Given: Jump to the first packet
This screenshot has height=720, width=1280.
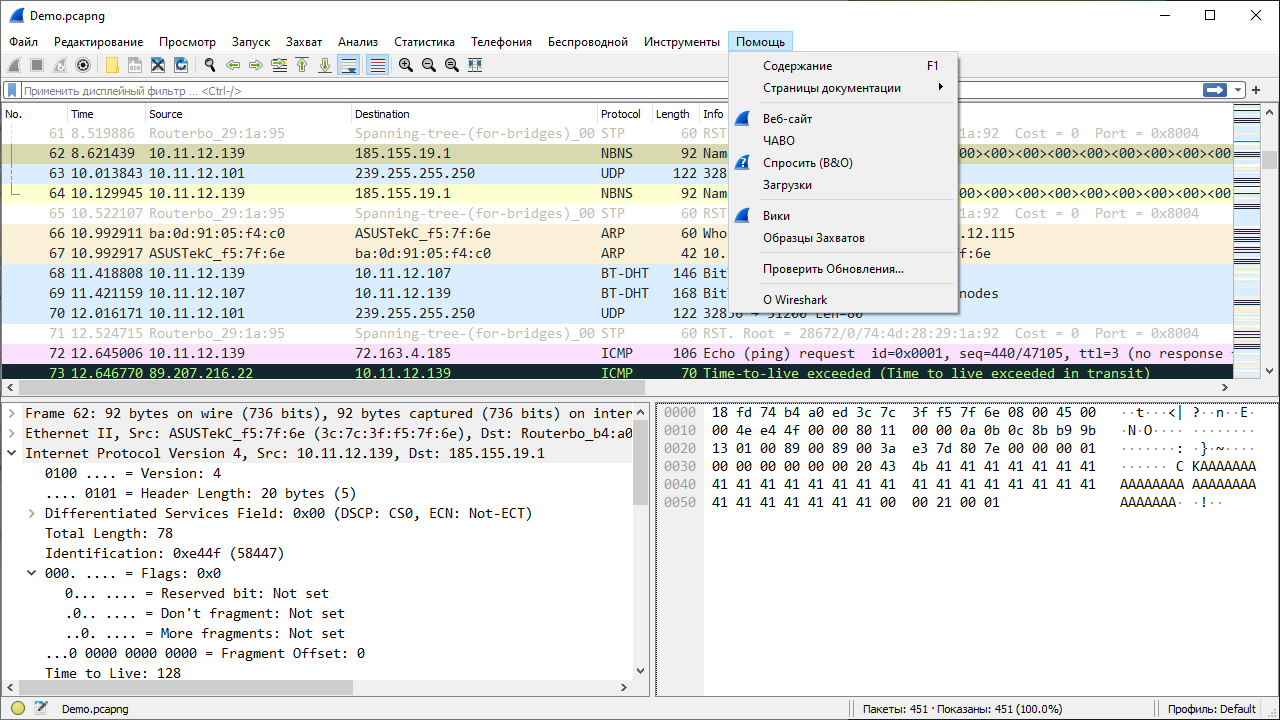Looking at the screenshot, I should tap(302, 65).
